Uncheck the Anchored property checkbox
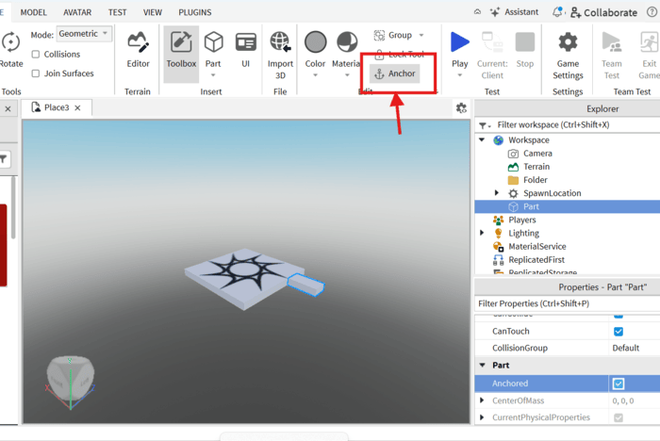This screenshot has height=441, width=660. (618, 384)
